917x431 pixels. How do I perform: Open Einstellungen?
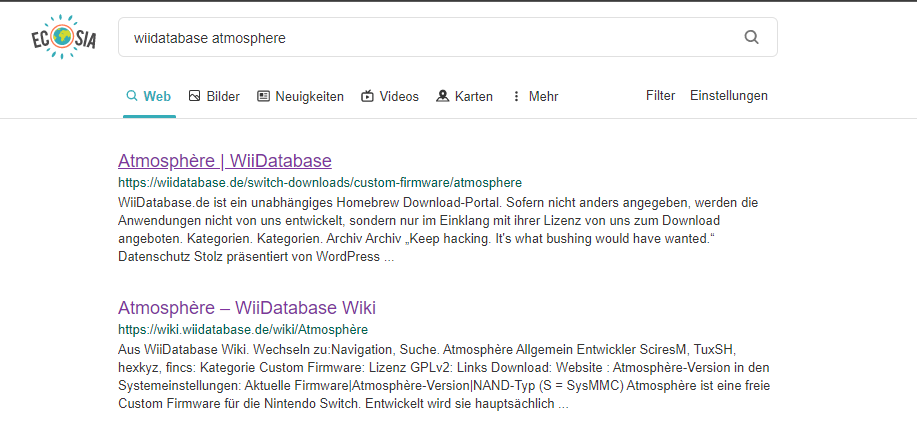click(x=729, y=95)
